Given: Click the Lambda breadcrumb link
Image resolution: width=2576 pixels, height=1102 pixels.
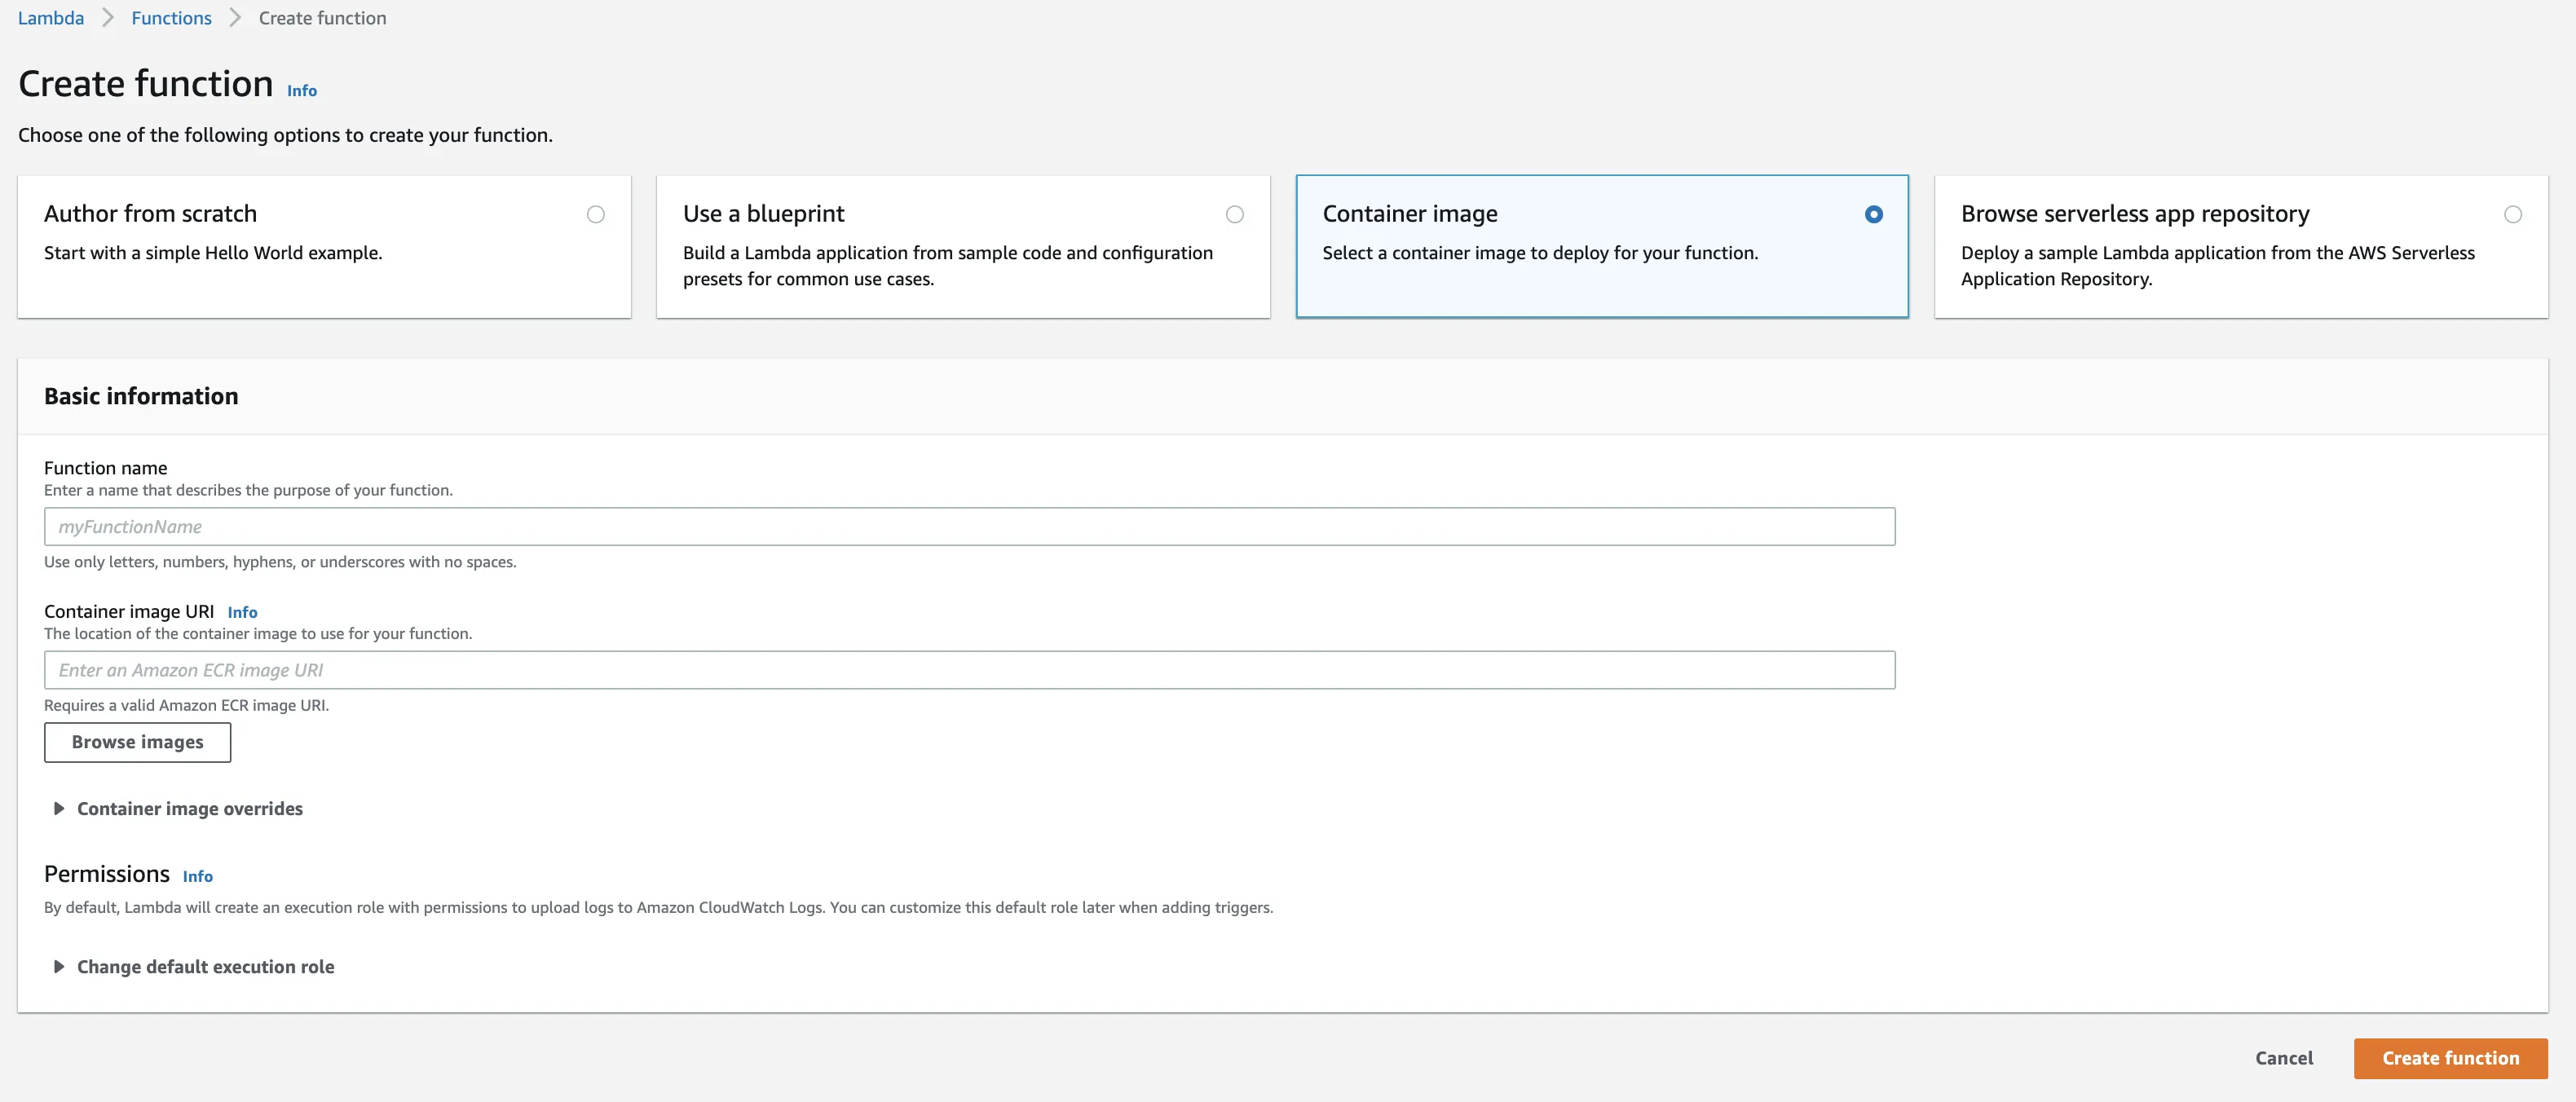Looking at the screenshot, I should (51, 18).
